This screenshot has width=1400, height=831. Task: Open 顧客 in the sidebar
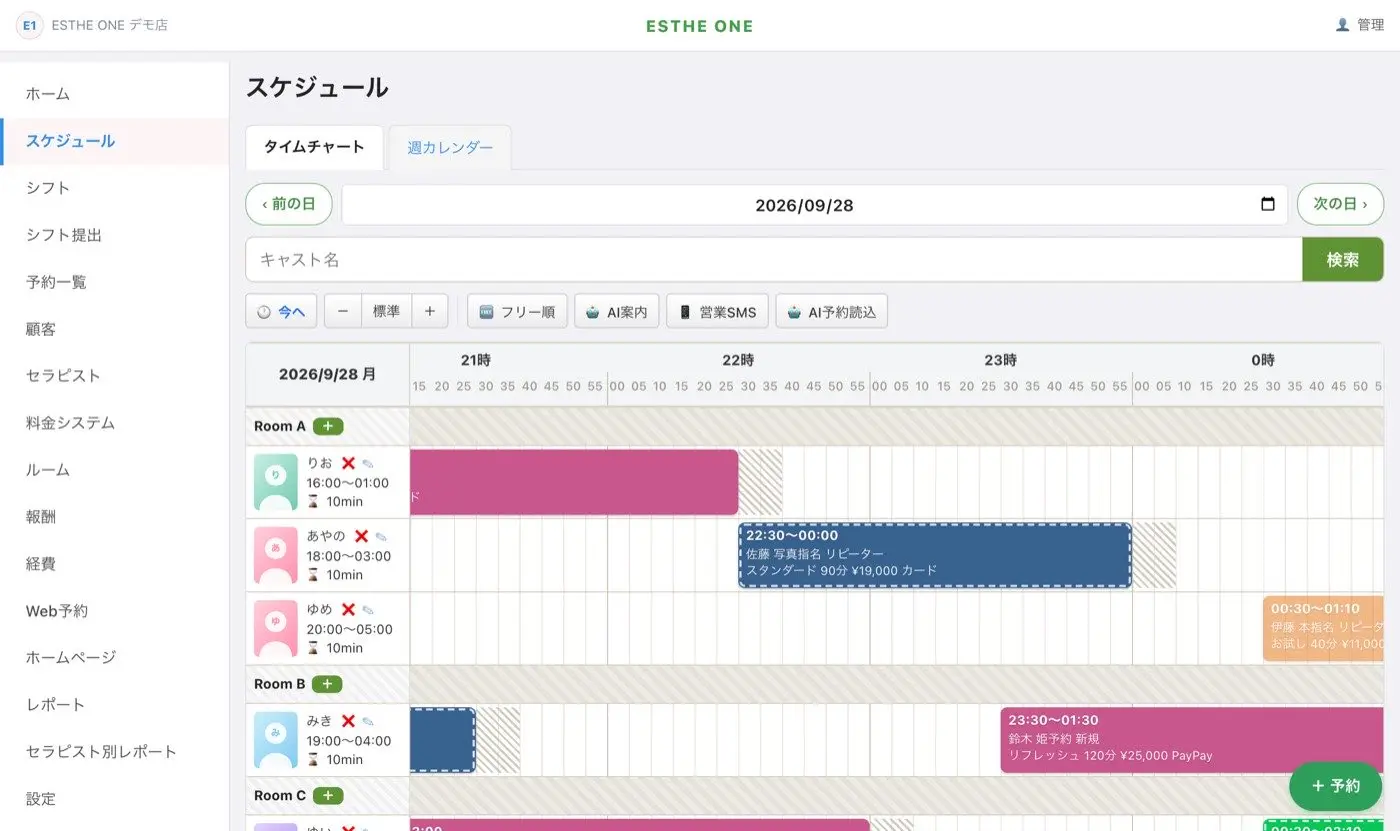coord(115,329)
